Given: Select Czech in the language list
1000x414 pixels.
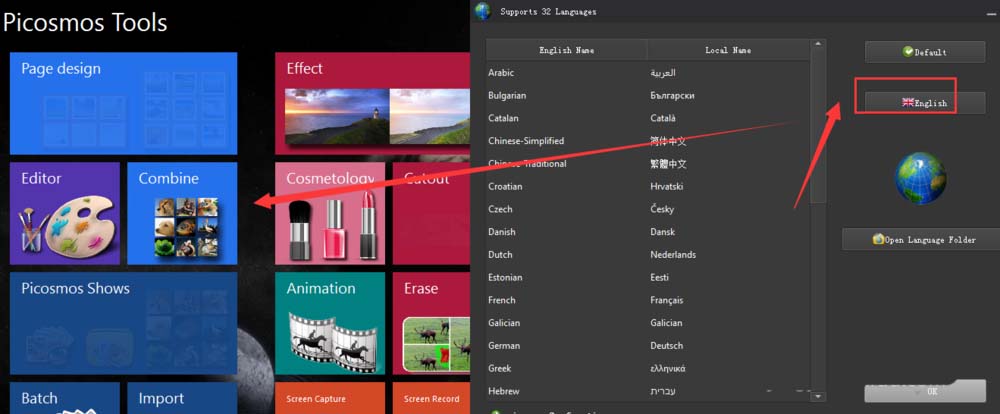Looking at the screenshot, I should [x=648, y=209].
